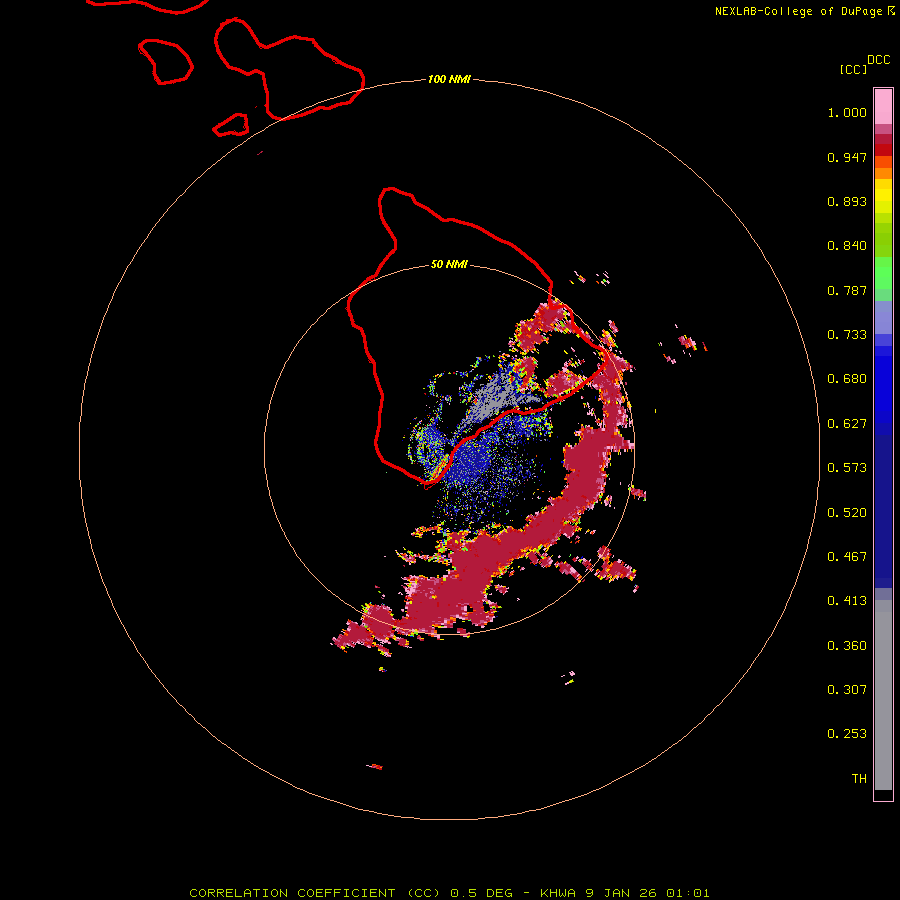The width and height of the screenshot is (900, 900).
Task: Click the small echo cluster near the 100 NMI ring's bottom
Action: [x=374, y=766]
